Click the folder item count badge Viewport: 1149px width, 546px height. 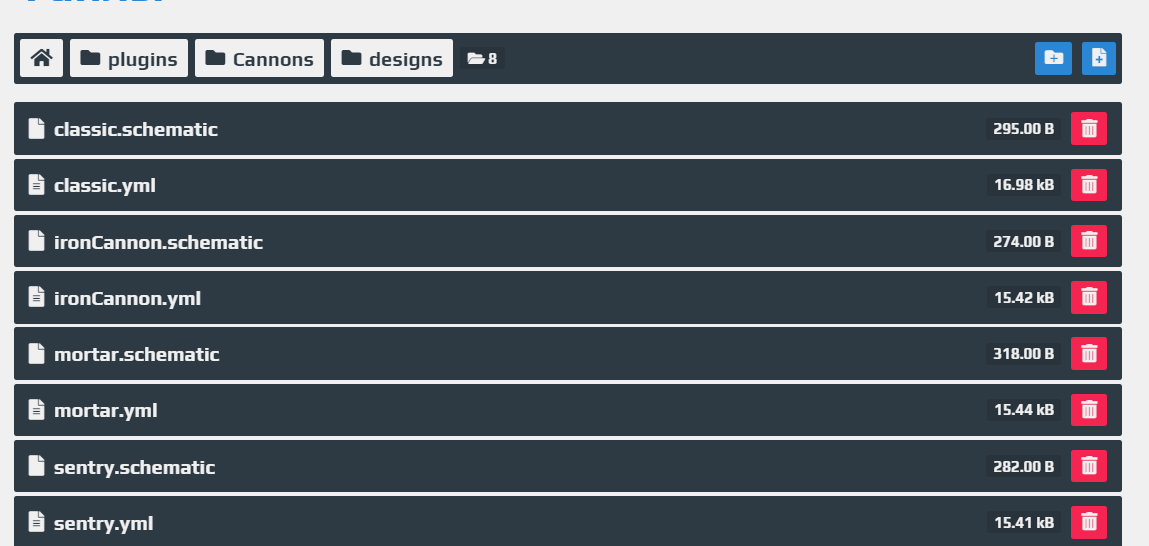tap(482, 59)
